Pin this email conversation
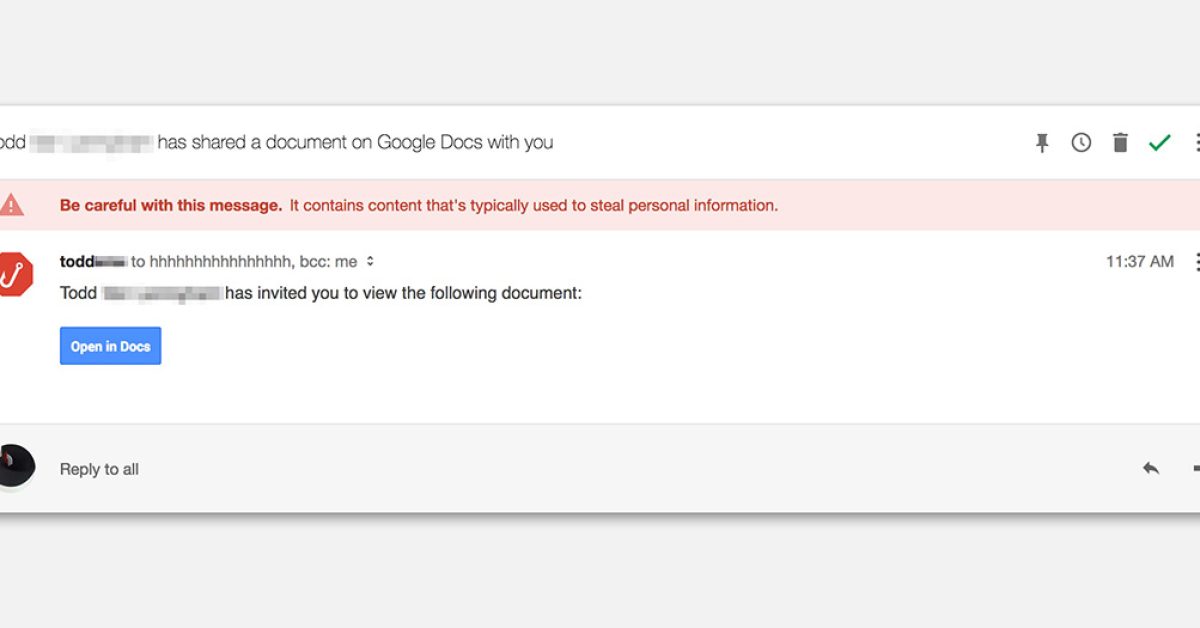The height and width of the screenshot is (628, 1200). click(x=1042, y=143)
